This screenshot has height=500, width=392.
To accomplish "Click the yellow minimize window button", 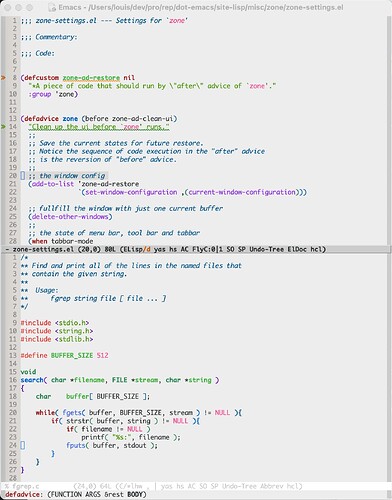I will [19, 7].
